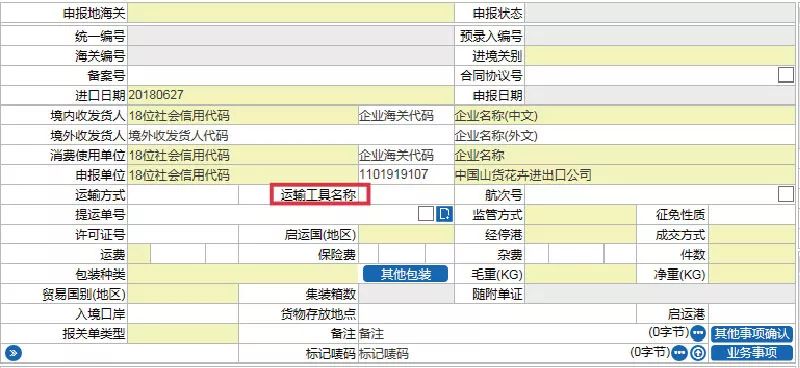This screenshot has height=368, width=800.
Task: Click the 境内收发货人 18位社会信用代码 field
Action: pos(242,116)
